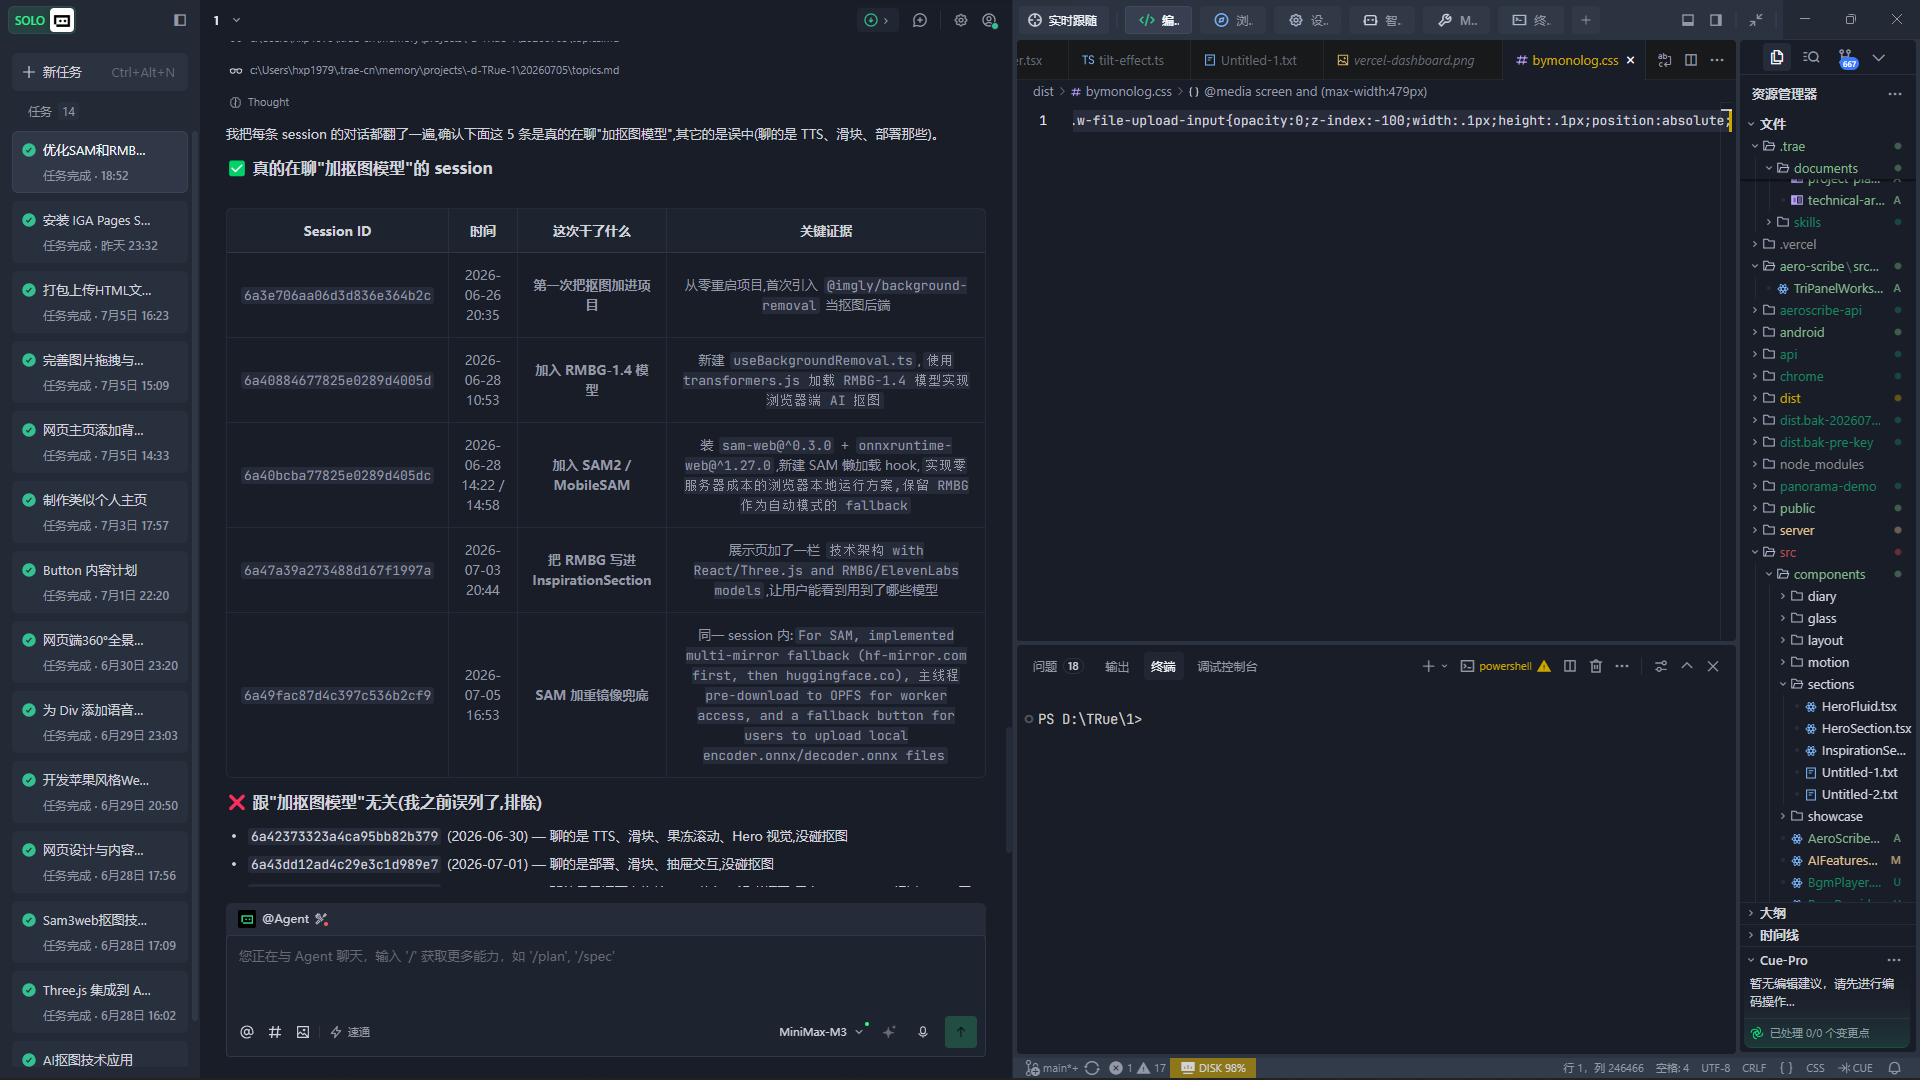Screen dimensions: 1920x1080
Task: Maximize the terminal panel with chevron
Action: pyautogui.click(x=1687, y=666)
